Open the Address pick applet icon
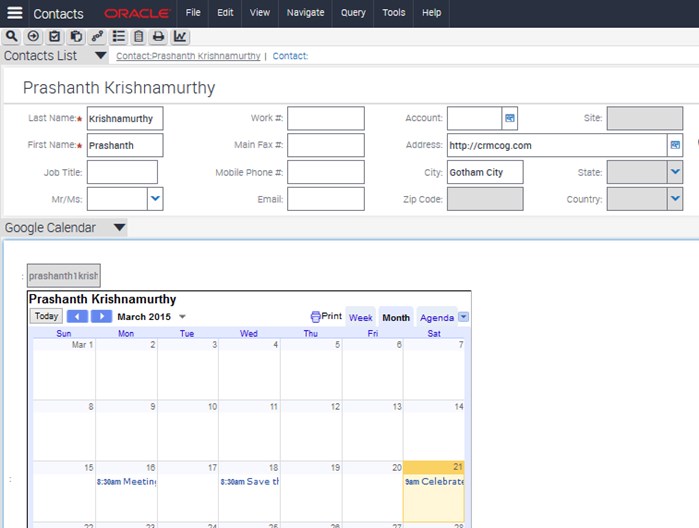The width and height of the screenshot is (699, 528). tap(675, 145)
